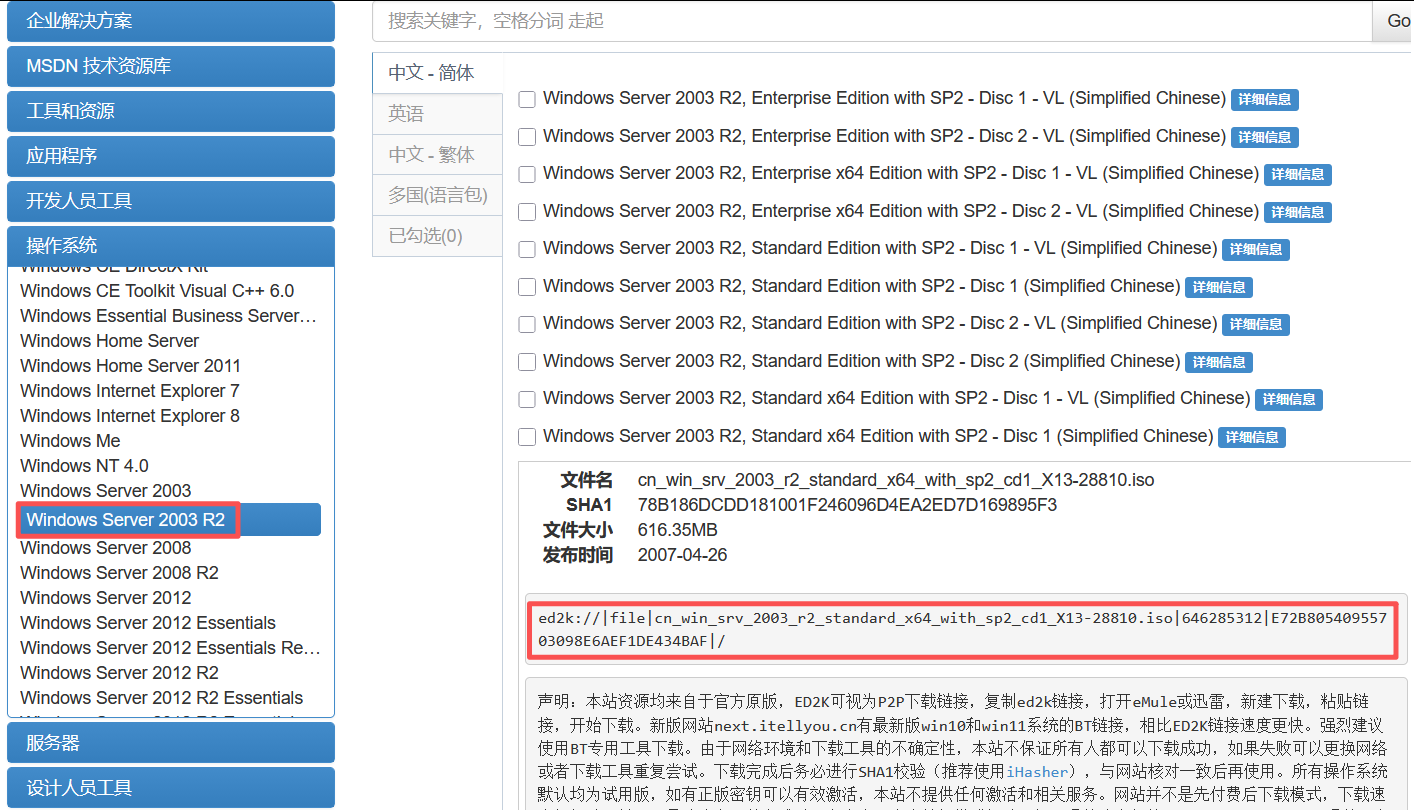Select Standard Edition SP2 Disc 1 non-VL checkbox
Screen dimensions: 1414x810
527,287
